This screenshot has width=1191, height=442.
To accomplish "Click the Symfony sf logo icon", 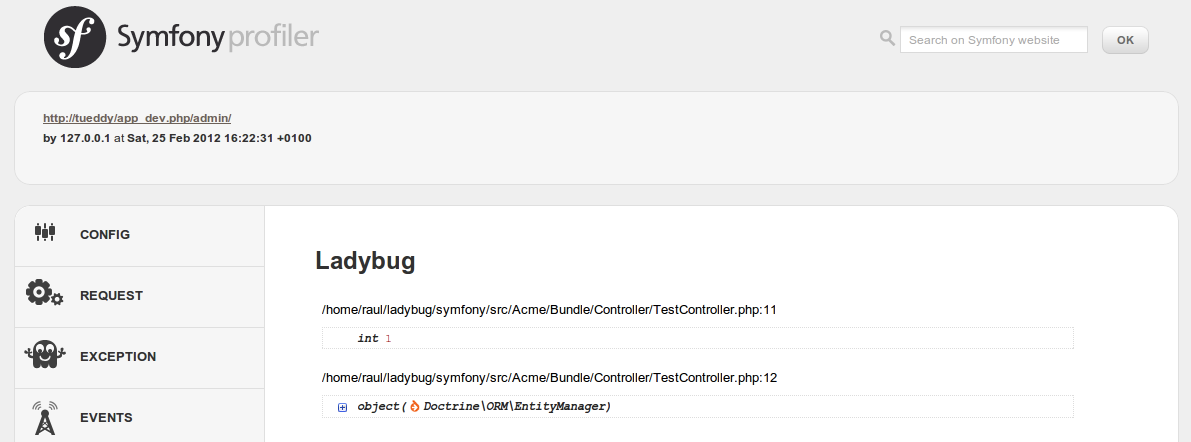I will coord(75,37).
